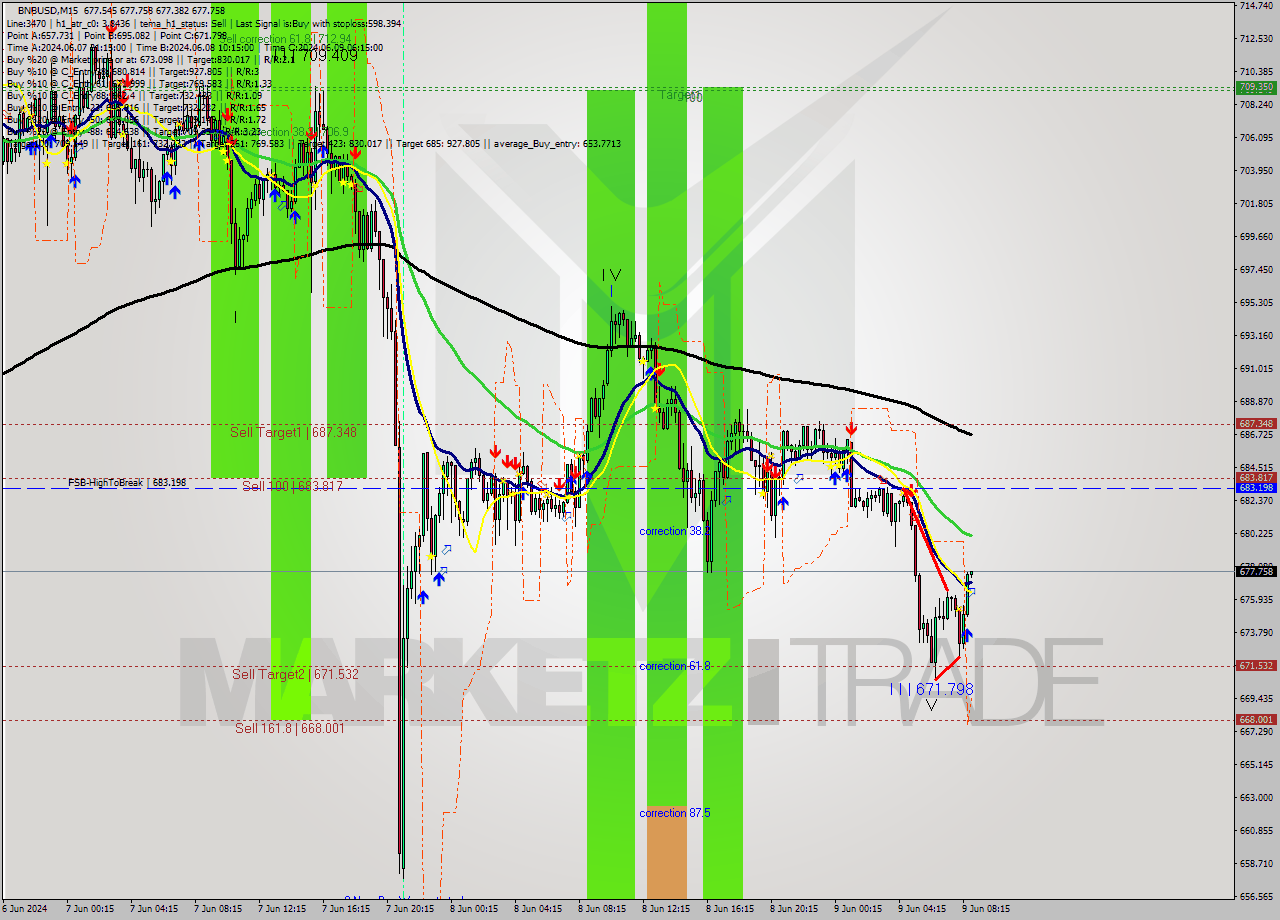Click the 706.095 price axis label

[x=1256, y=137]
